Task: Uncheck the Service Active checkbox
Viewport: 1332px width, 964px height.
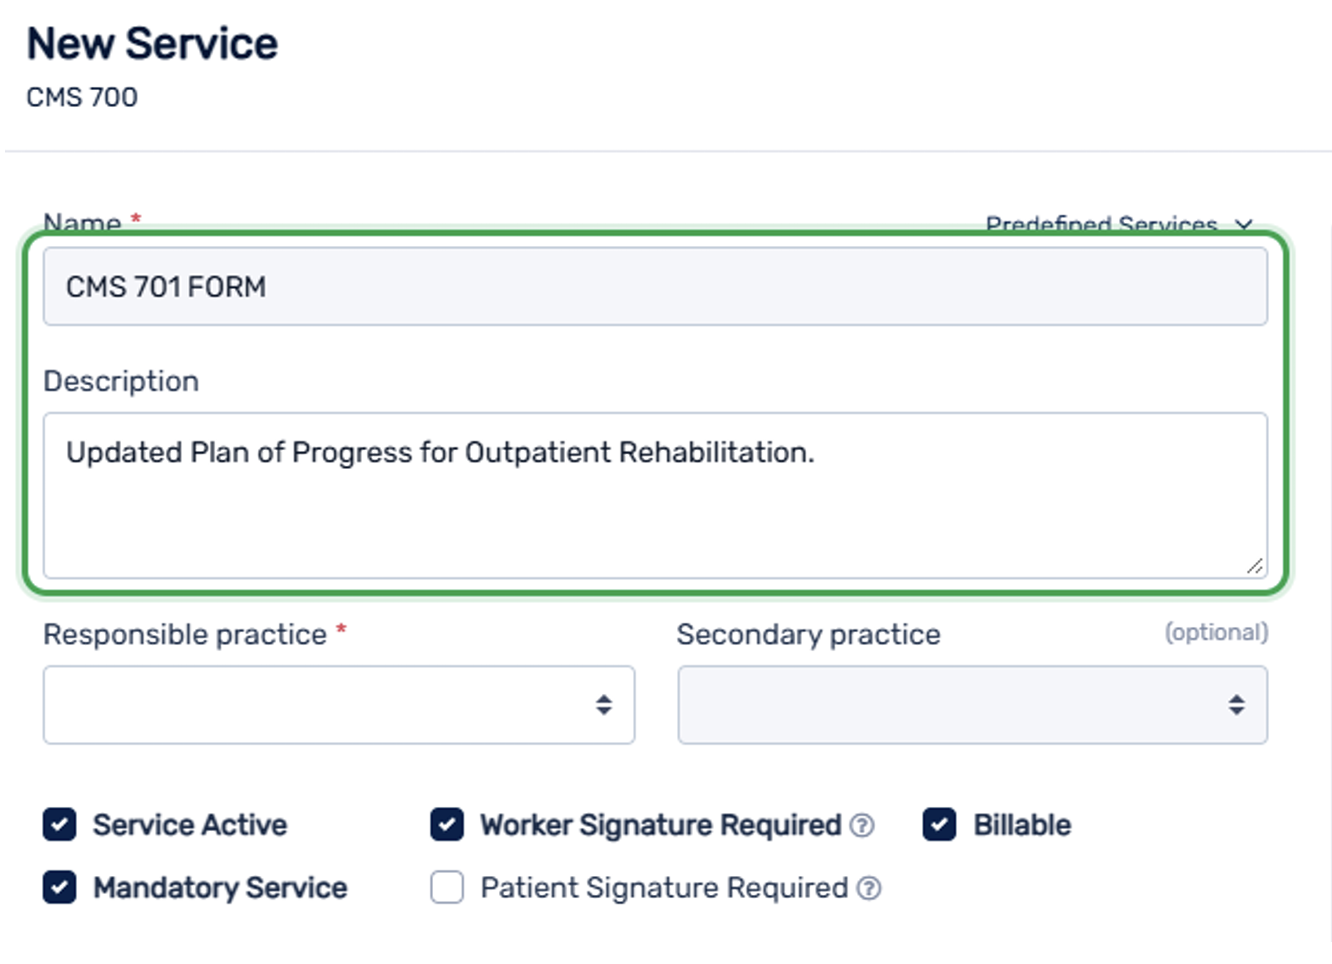Action: (x=59, y=825)
